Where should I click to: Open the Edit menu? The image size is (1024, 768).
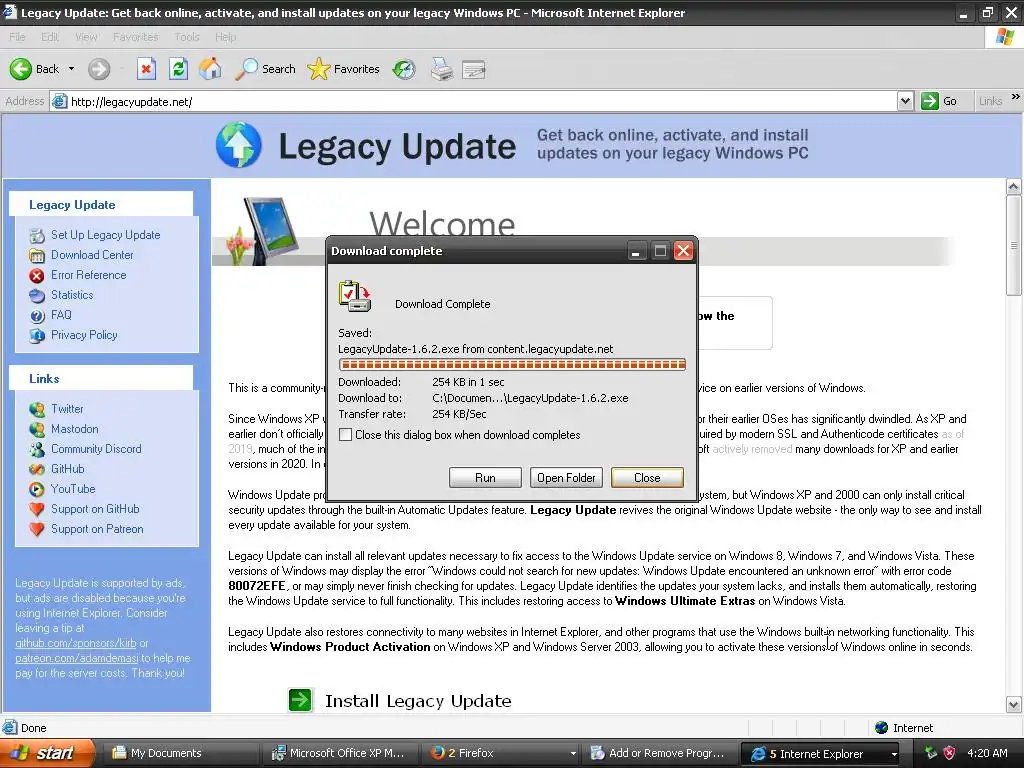pos(50,37)
